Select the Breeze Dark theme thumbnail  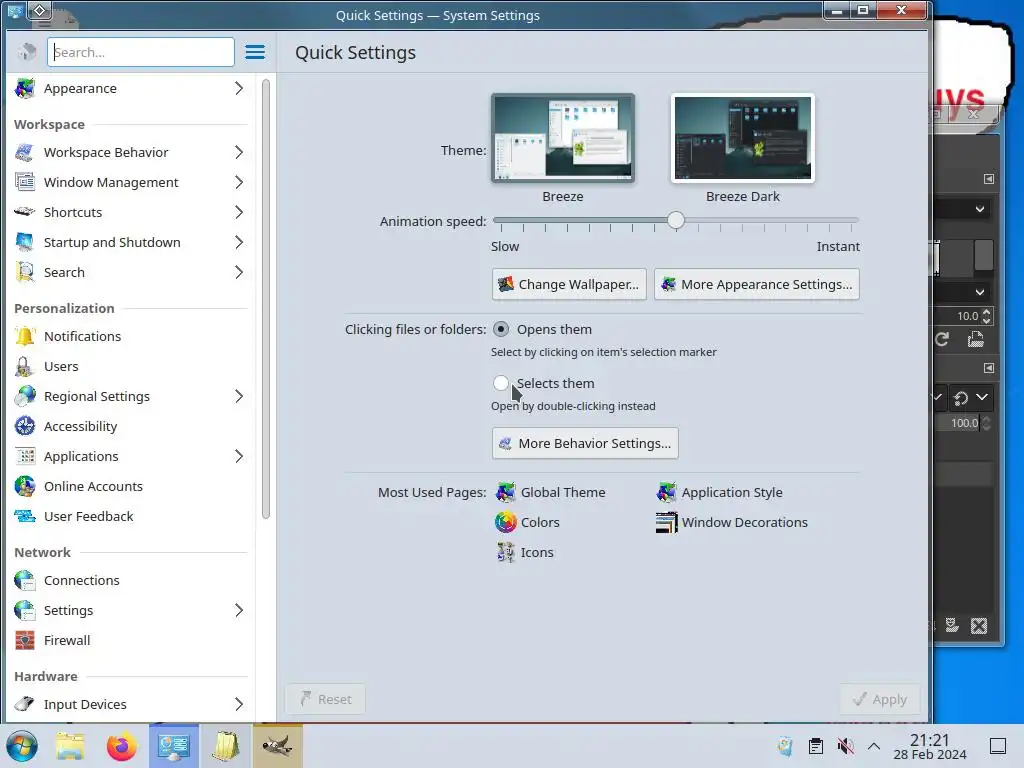pyautogui.click(x=743, y=138)
